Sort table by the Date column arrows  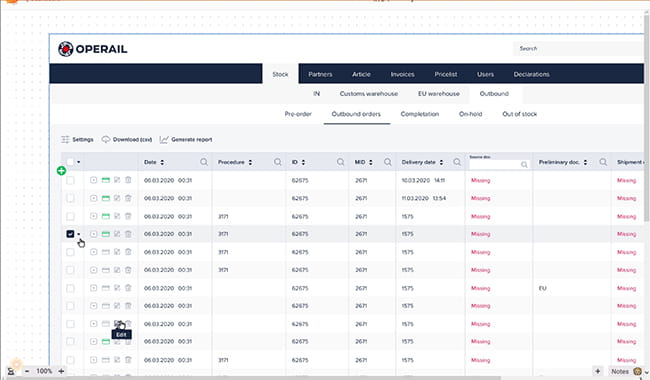point(162,162)
